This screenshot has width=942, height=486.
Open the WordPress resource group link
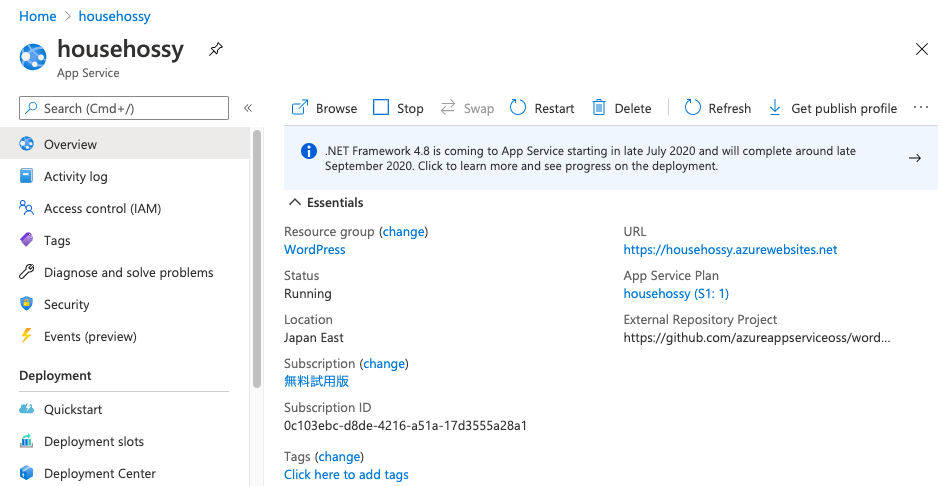(x=315, y=249)
